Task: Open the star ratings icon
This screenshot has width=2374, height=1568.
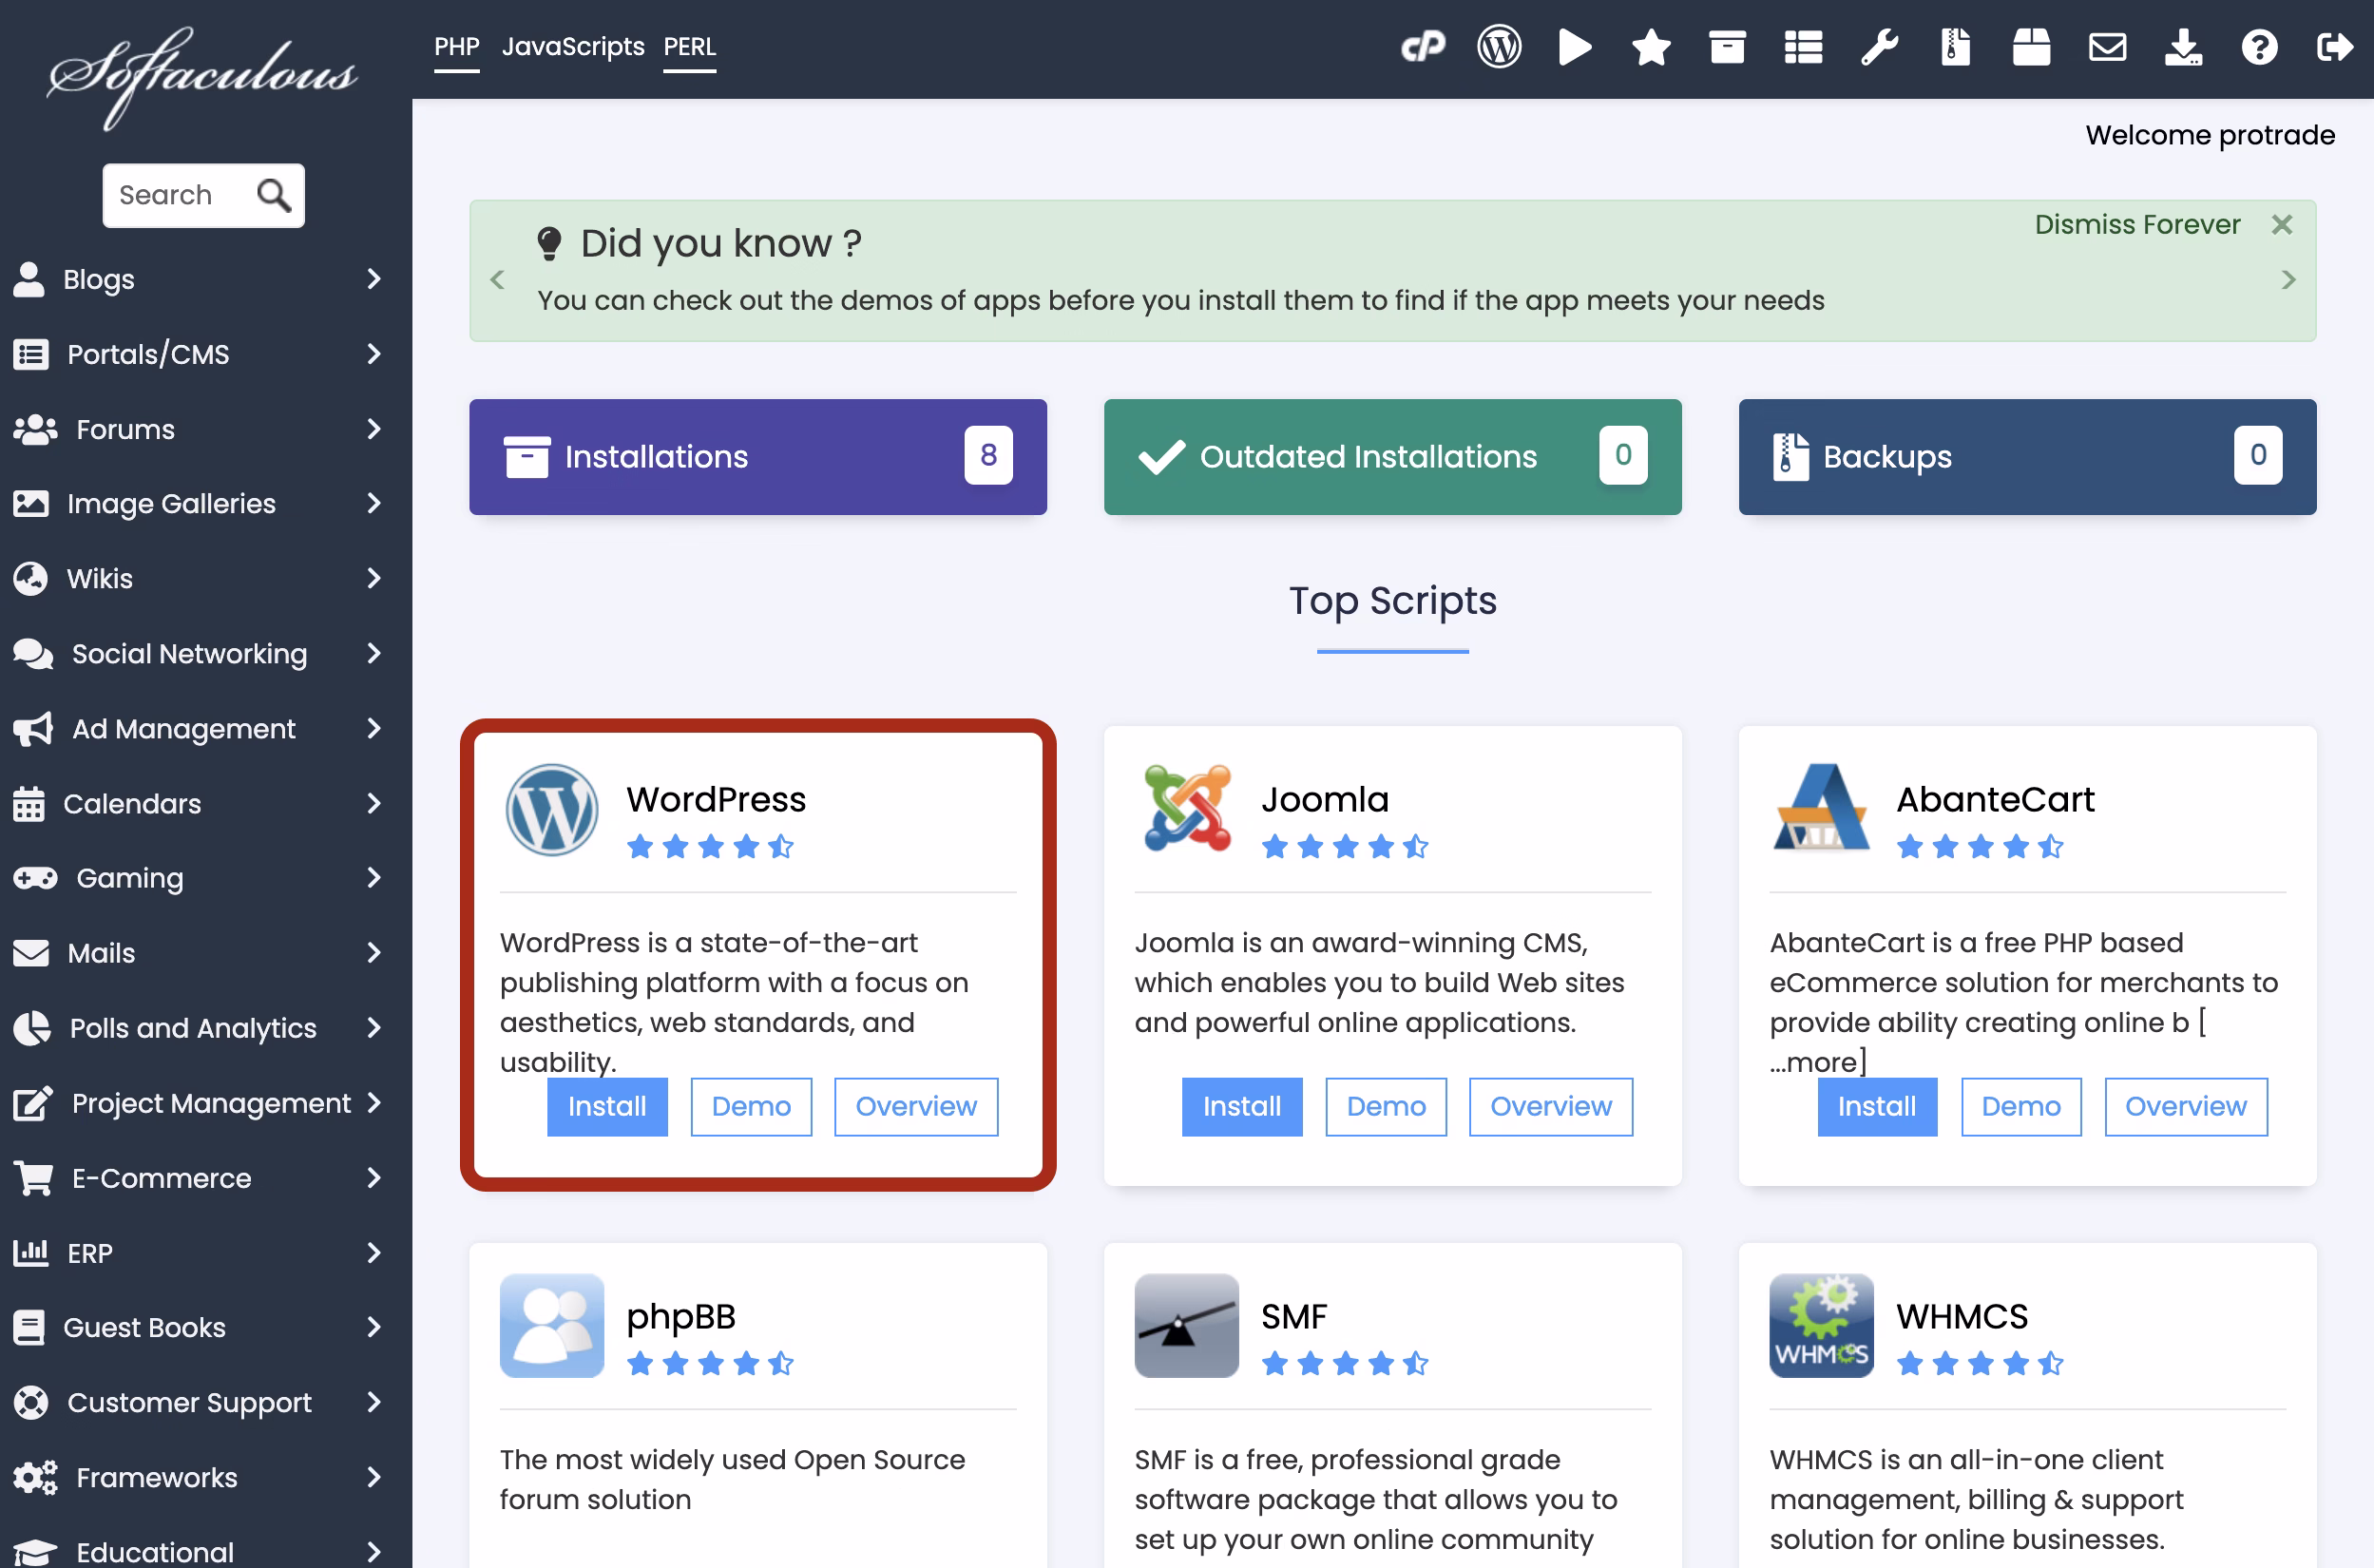Action: 1651,47
